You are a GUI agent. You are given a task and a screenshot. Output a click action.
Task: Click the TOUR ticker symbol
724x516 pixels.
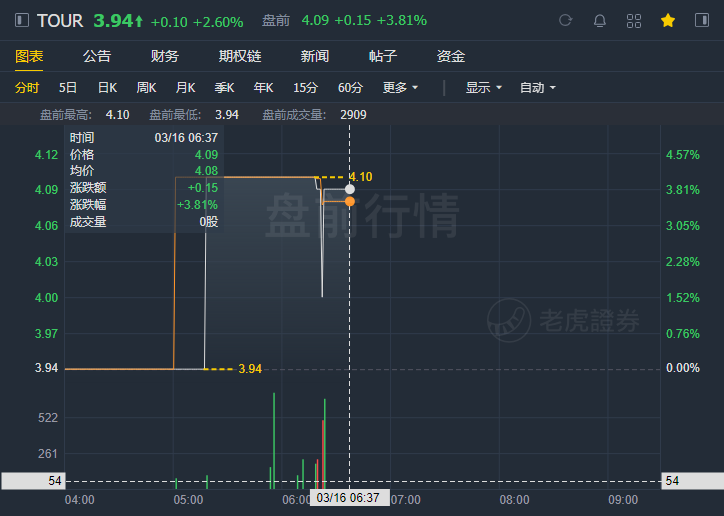tap(60, 21)
